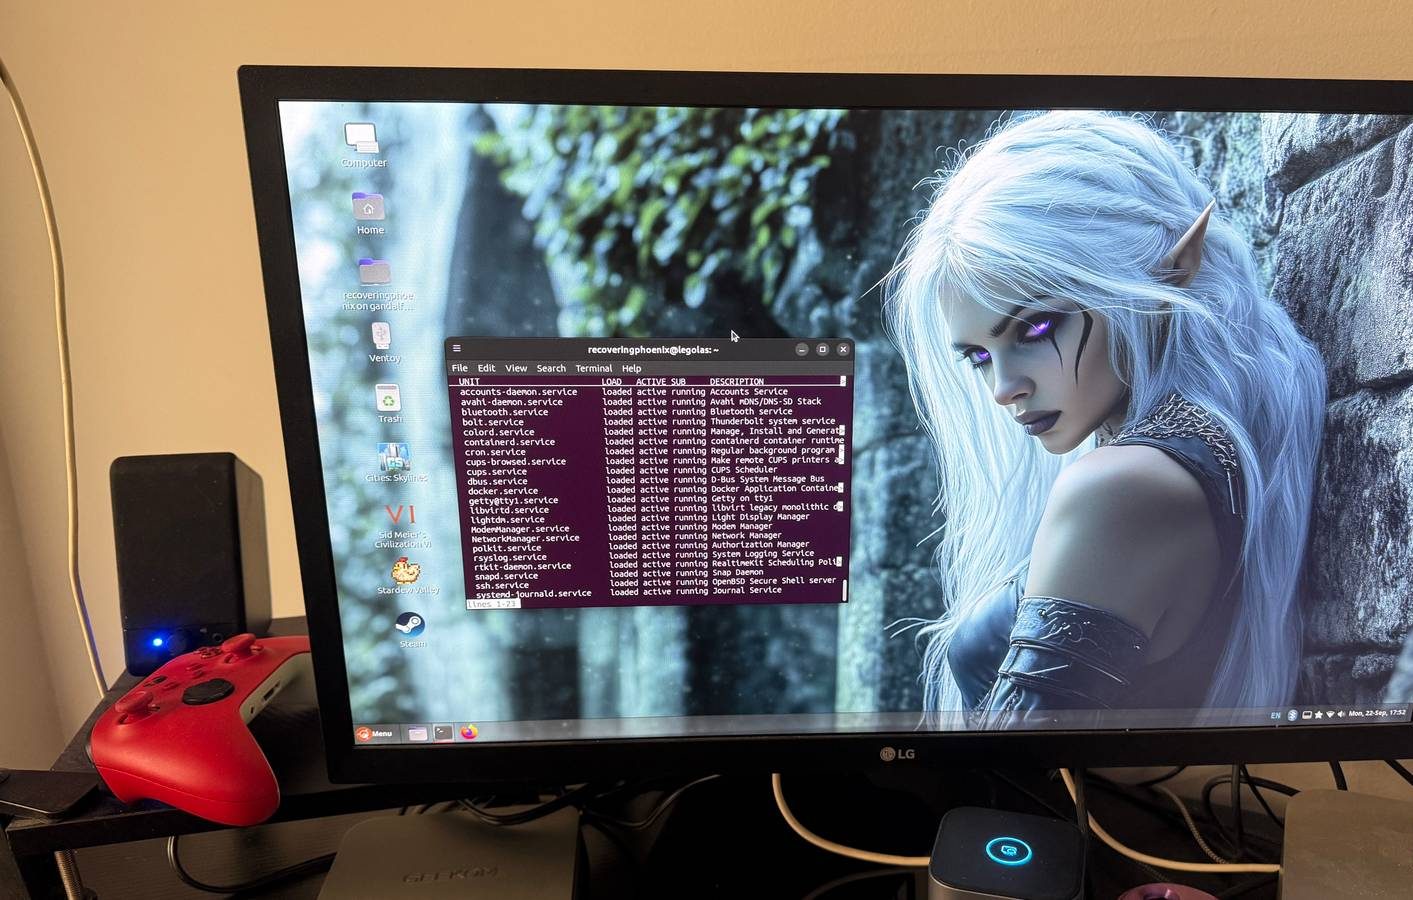
Task: Maximize the terminal window
Action: click(x=823, y=349)
